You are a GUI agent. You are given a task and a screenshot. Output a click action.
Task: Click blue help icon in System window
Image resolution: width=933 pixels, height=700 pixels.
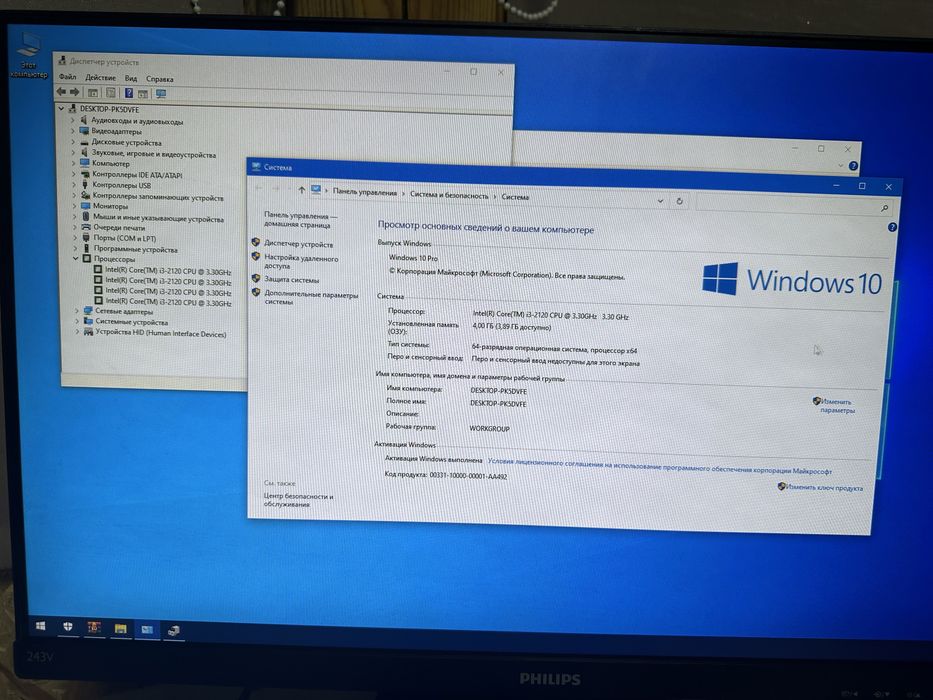click(x=892, y=227)
